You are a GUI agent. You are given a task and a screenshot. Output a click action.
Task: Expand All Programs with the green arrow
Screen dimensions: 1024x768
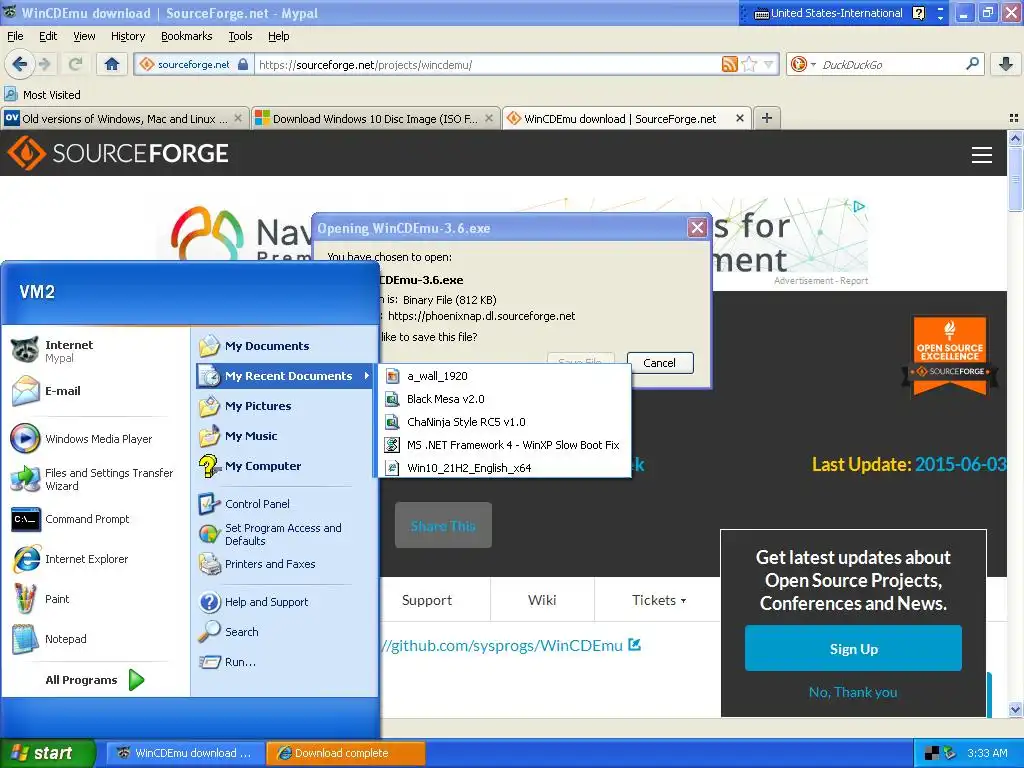136,680
